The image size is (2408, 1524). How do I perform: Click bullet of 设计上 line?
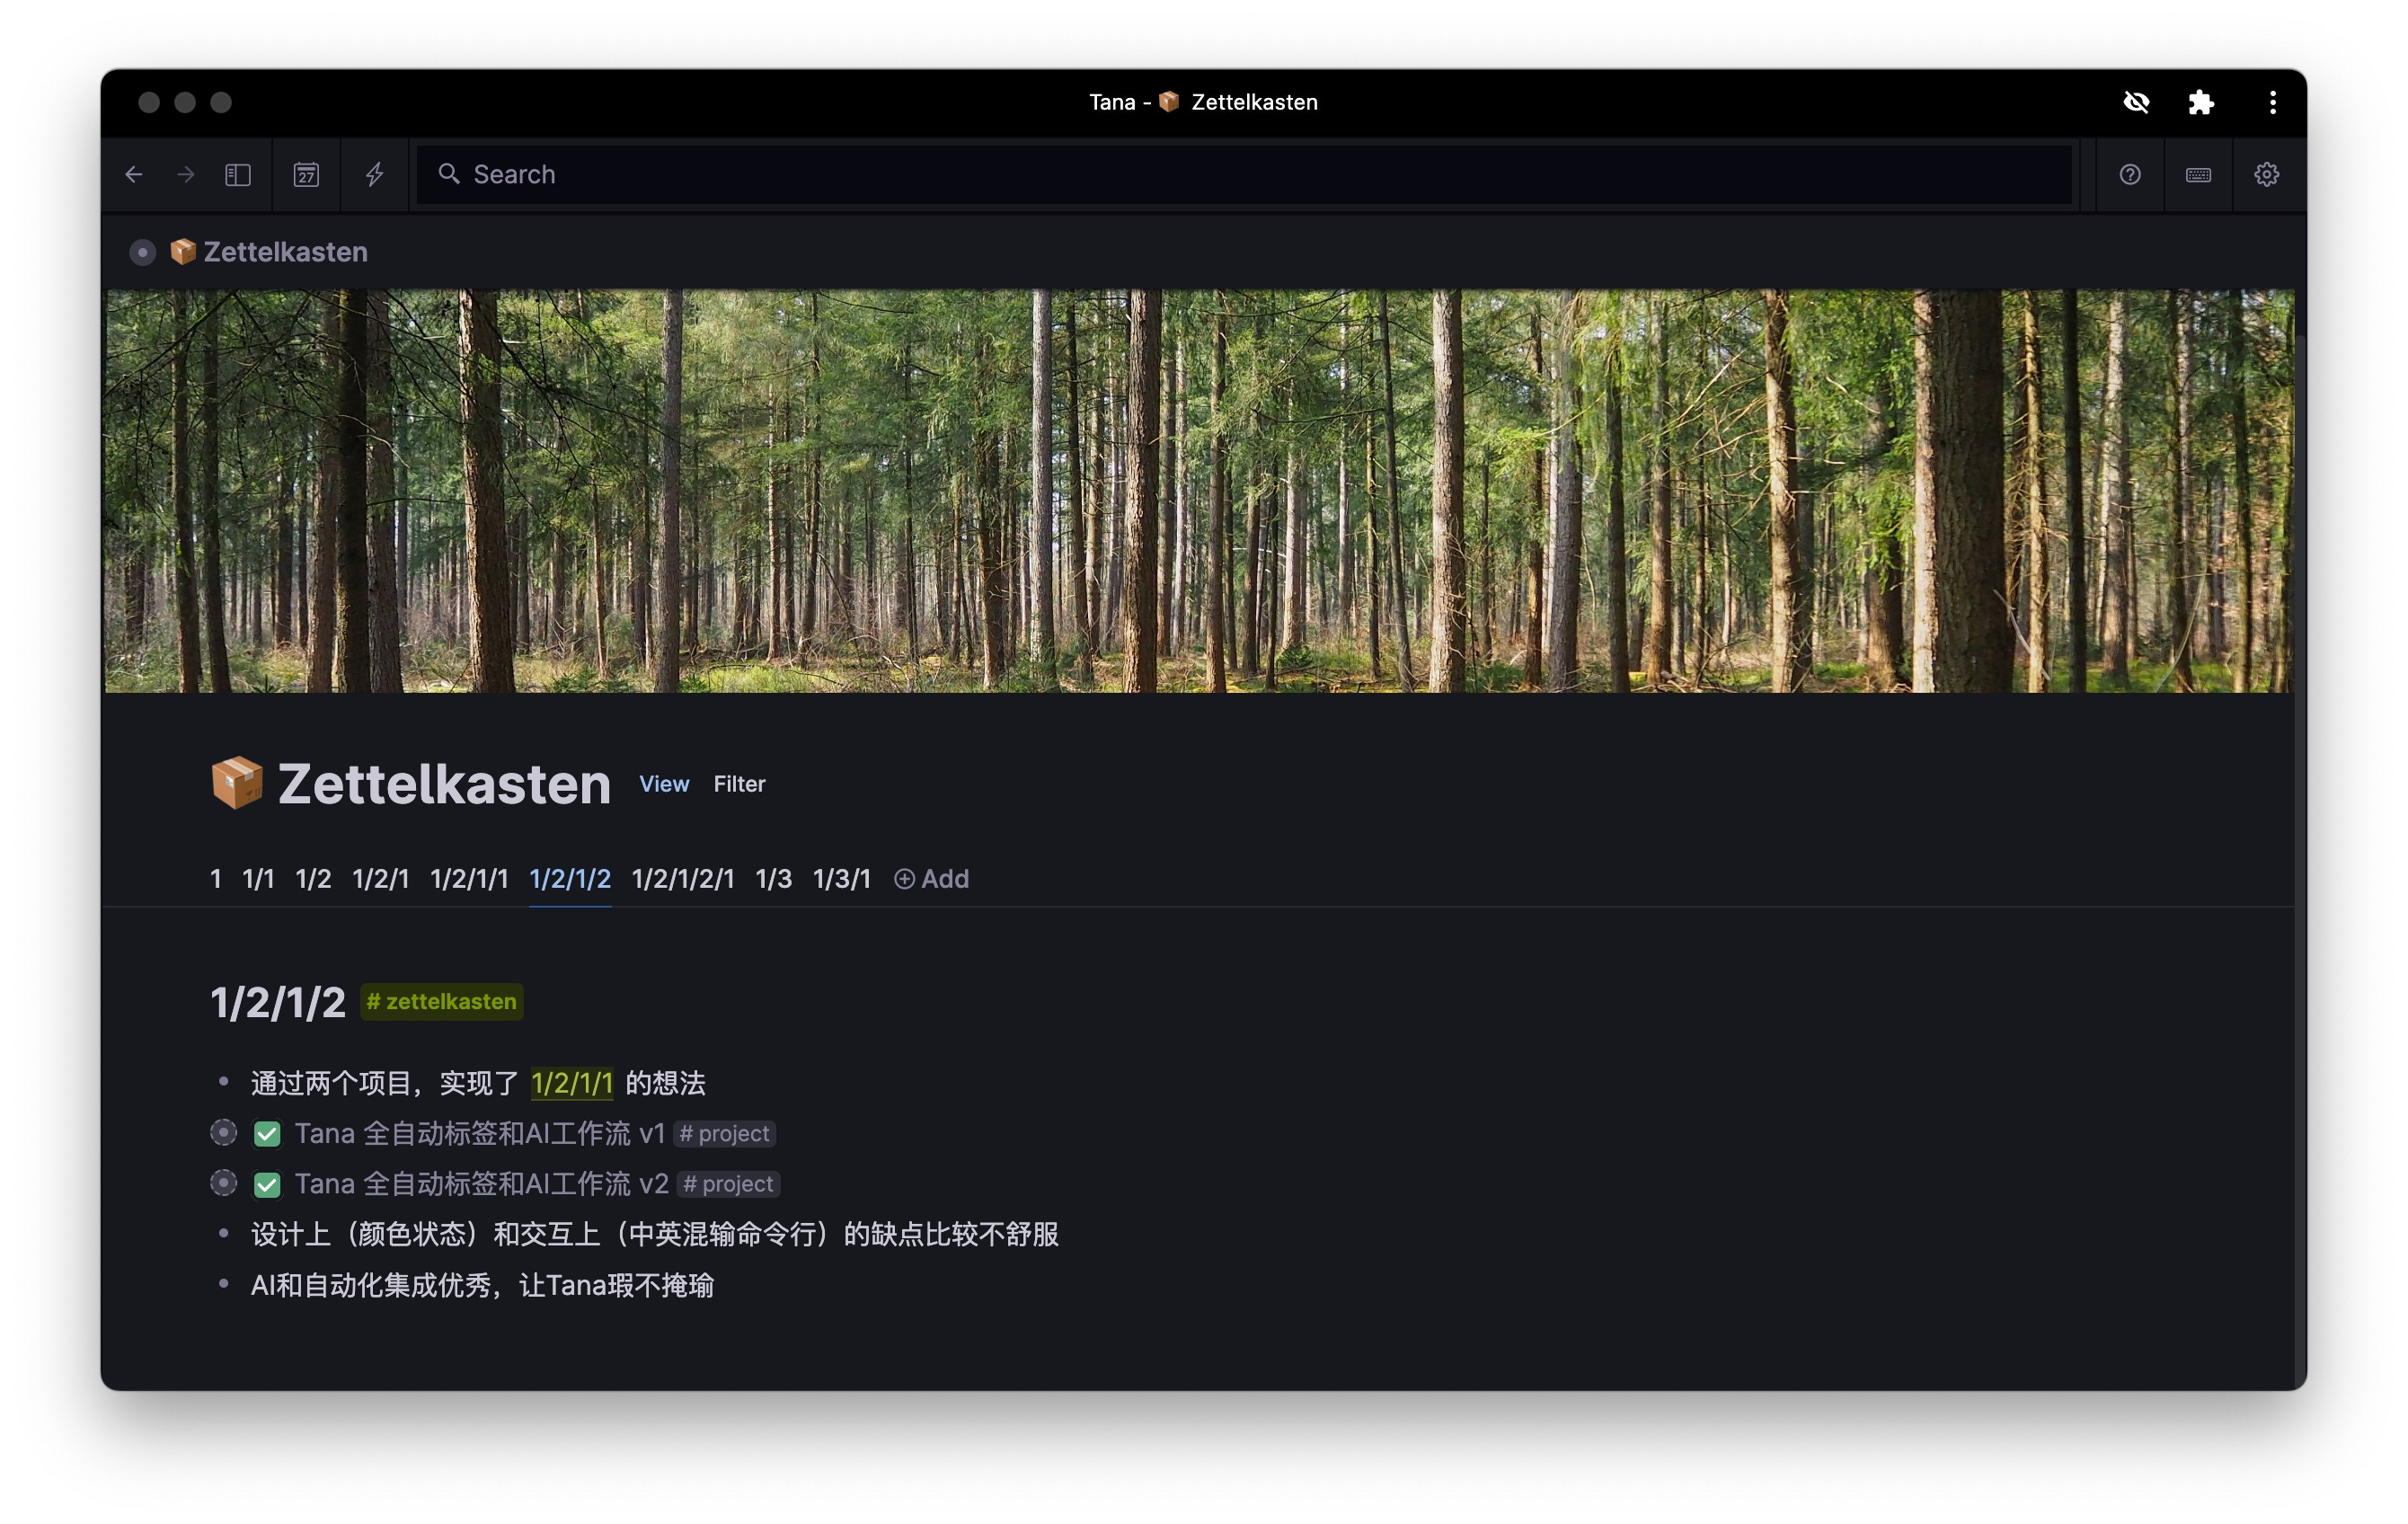point(224,1234)
